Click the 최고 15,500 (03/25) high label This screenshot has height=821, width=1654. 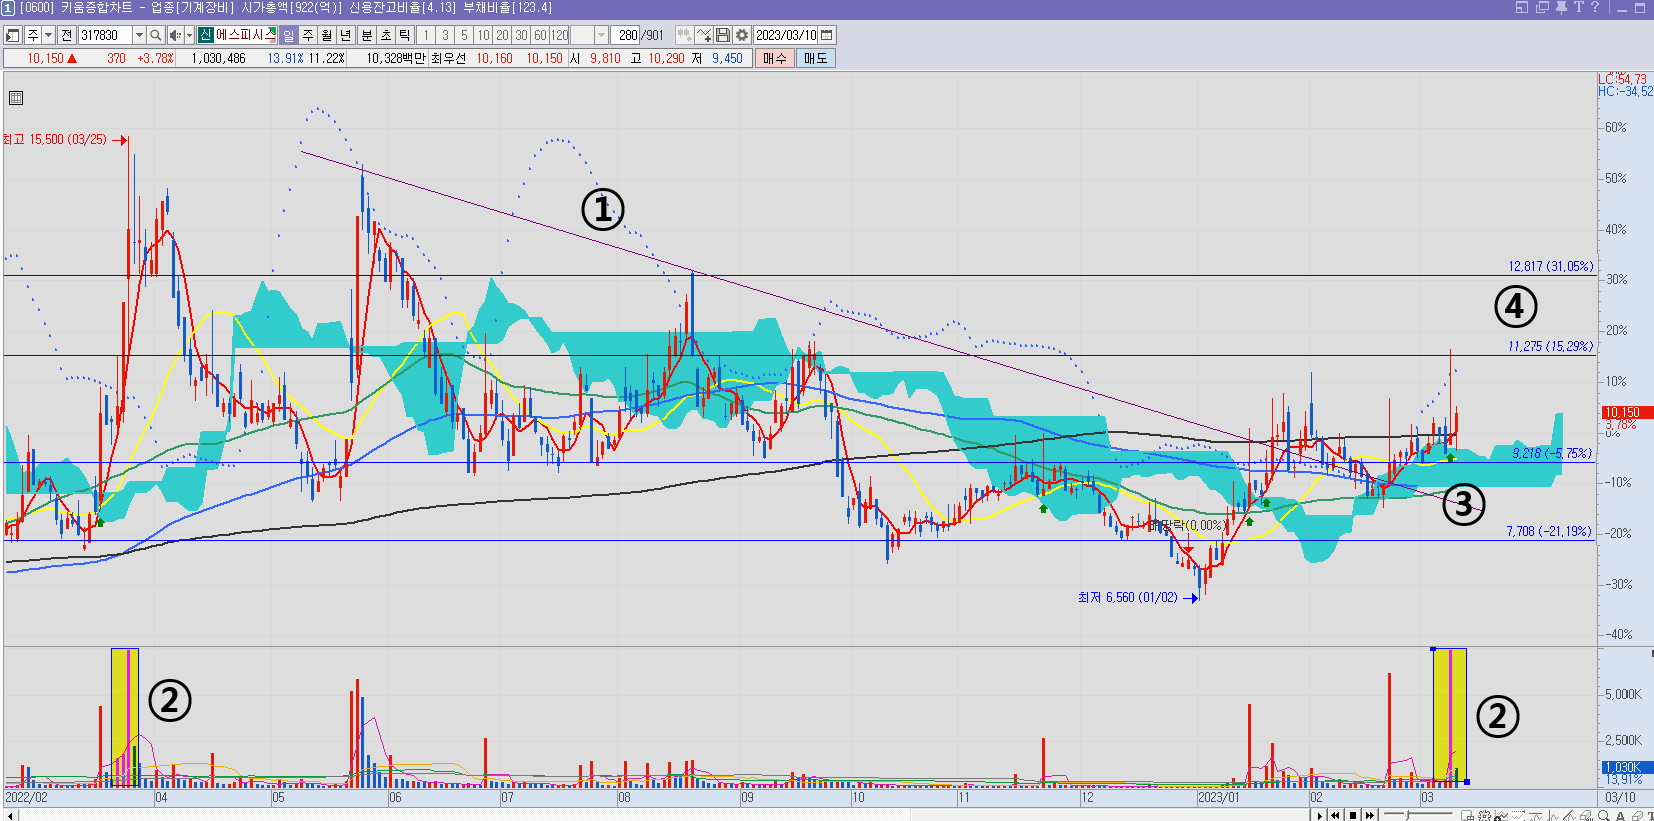pos(54,139)
